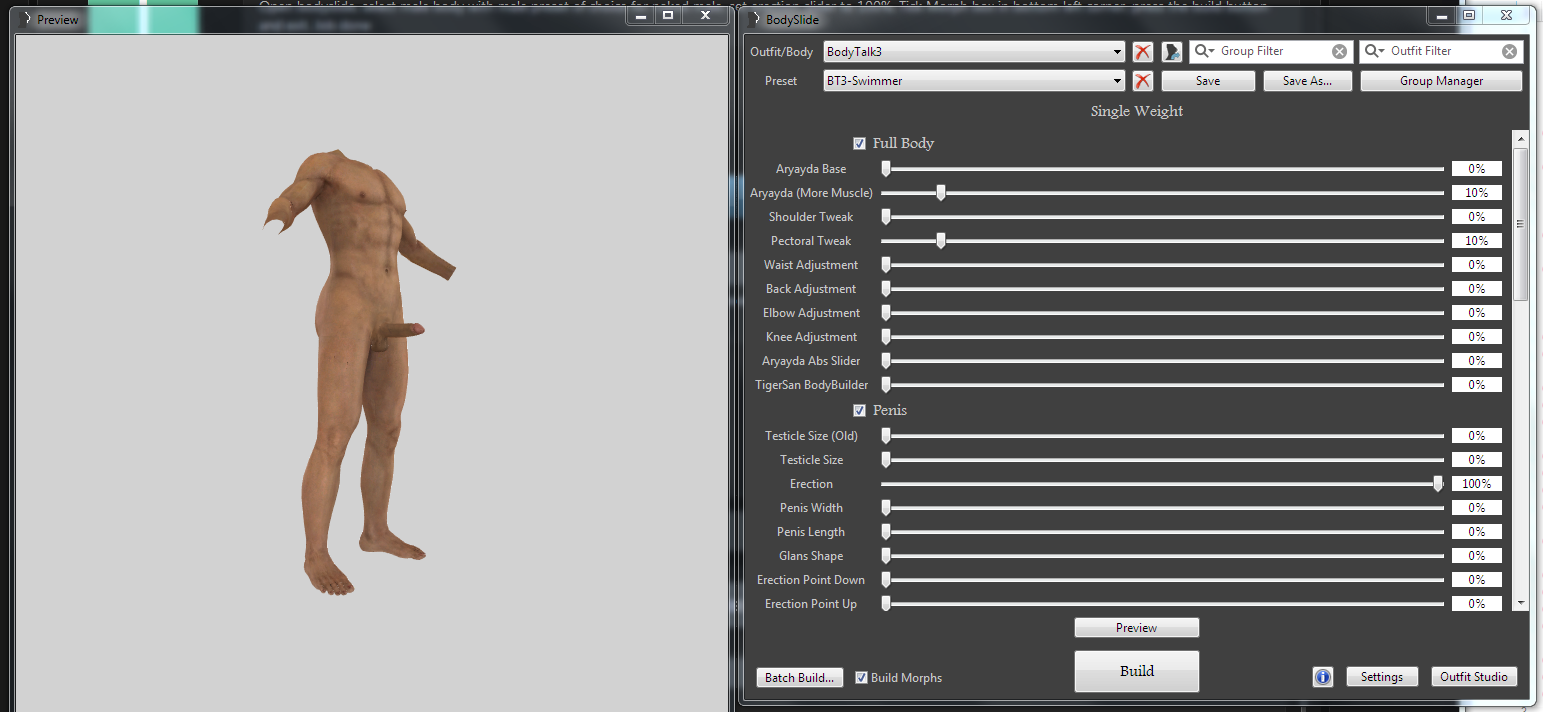The width and height of the screenshot is (1543, 712).
Task: Open Outfit Filter search options magnifier
Action: (1375, 51)
